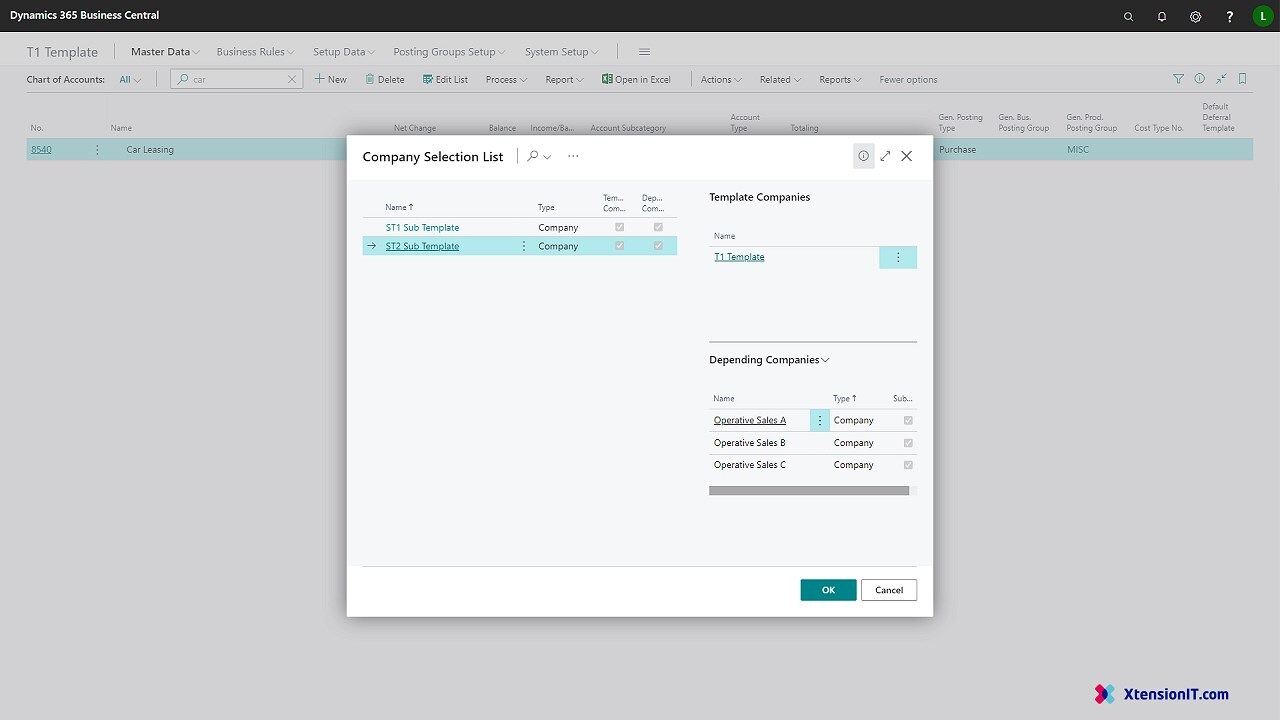Open the Chart of Accounts All filter
The image size is (1280, 720).
[130, 80]
